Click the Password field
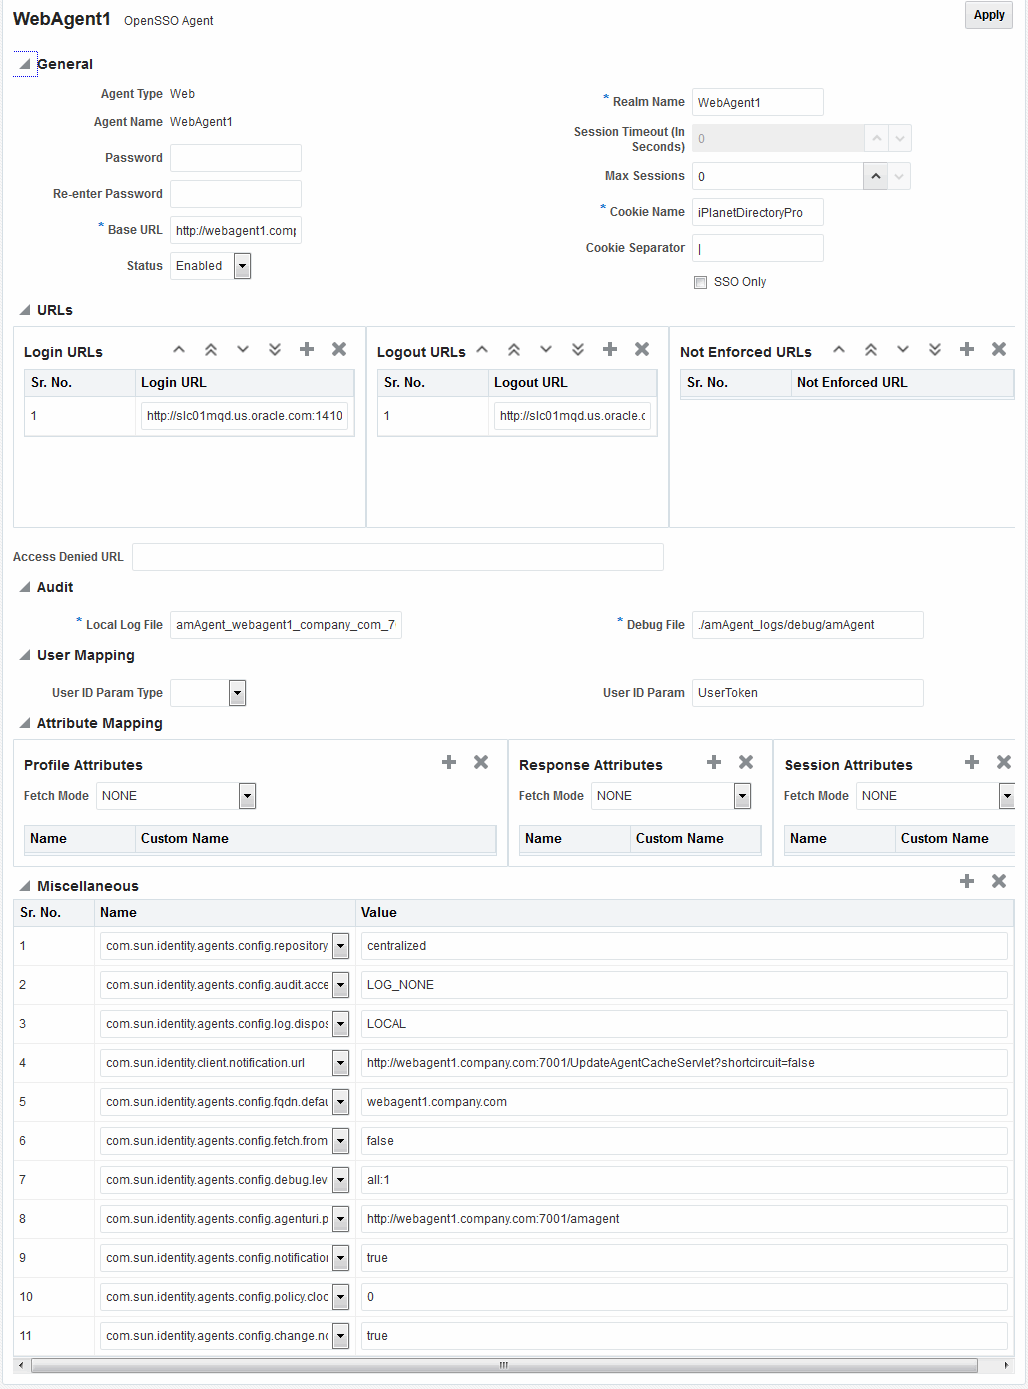This screenshot has width=1028, height=1389. (x=236, y=158)
